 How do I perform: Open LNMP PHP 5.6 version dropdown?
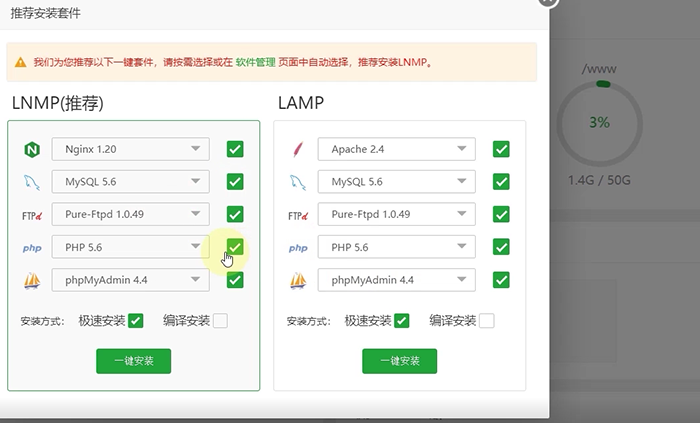tap(130, 247)
